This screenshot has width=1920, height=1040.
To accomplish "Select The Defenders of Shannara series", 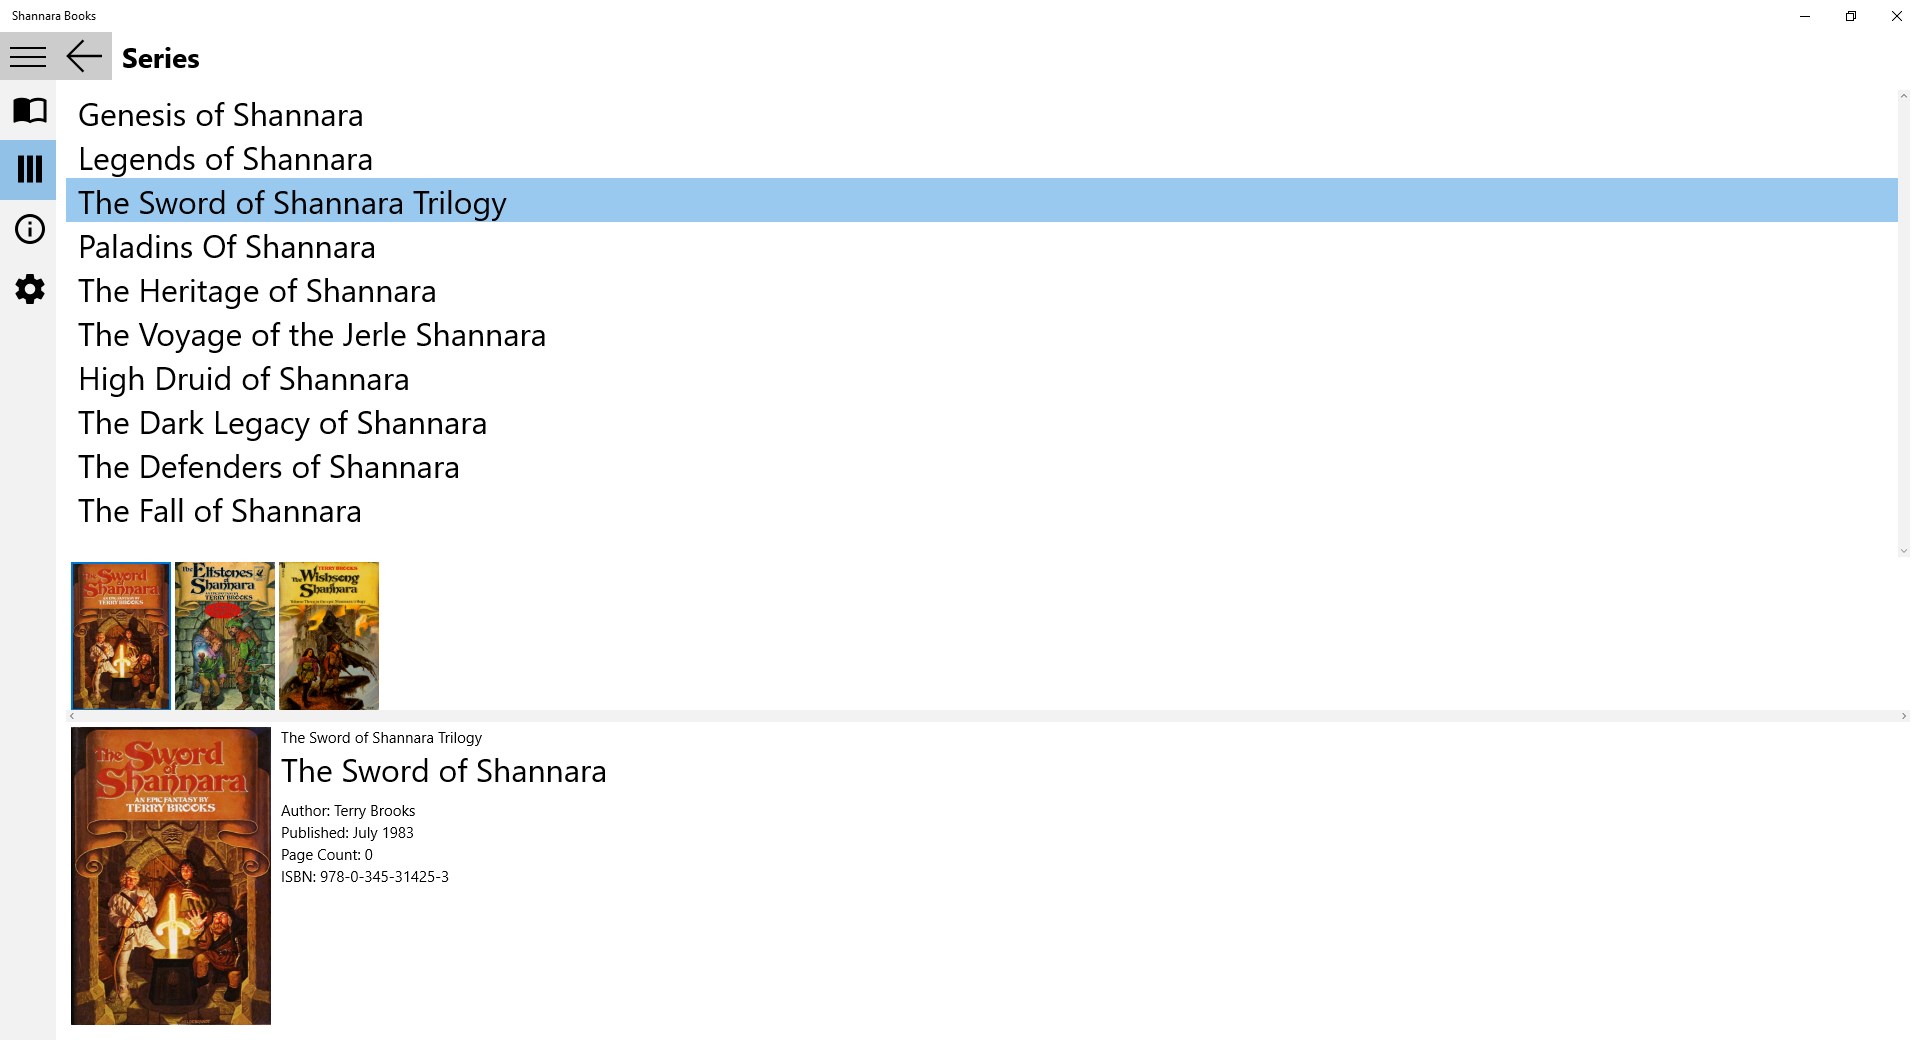I will coord(269,467).
